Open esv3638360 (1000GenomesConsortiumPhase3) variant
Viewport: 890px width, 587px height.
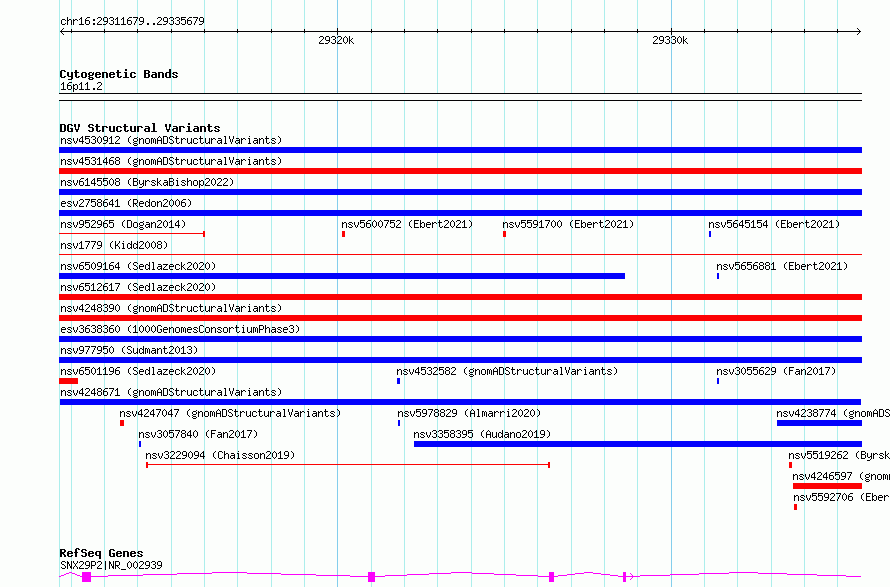click(180, 329)
